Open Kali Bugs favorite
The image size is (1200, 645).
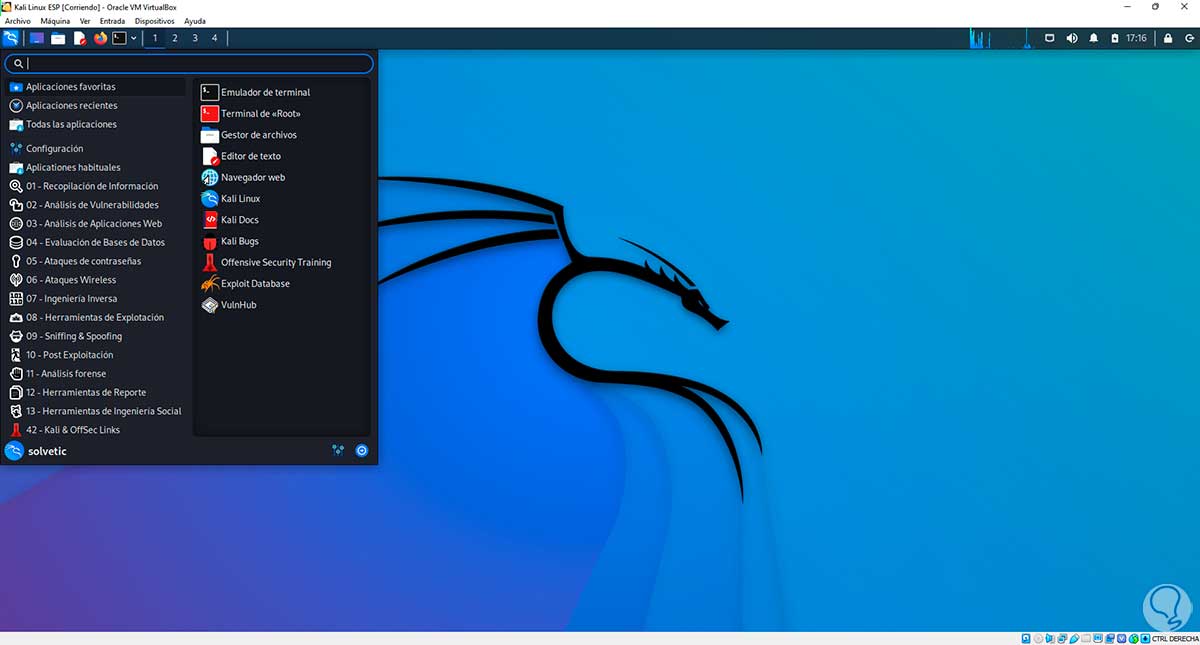(x=283, y=241)
